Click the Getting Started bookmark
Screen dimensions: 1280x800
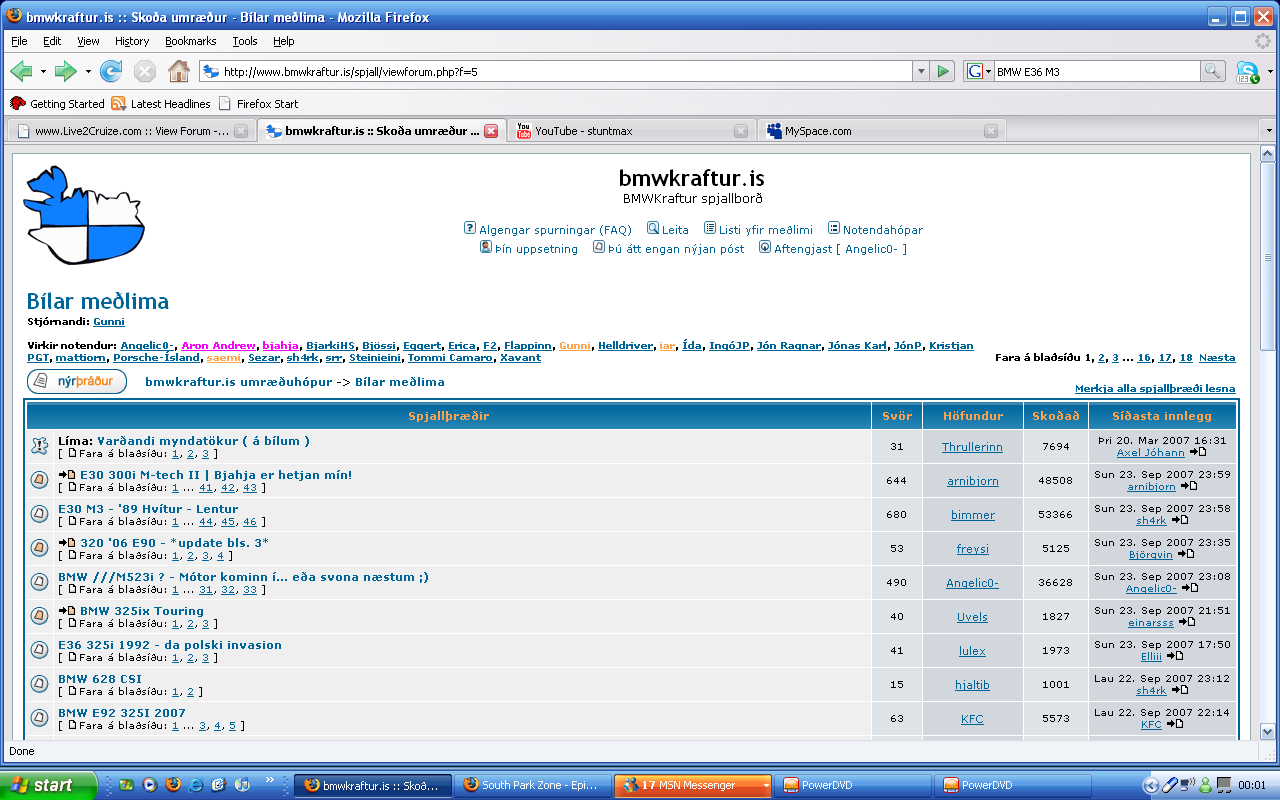(x=58, y=104)
